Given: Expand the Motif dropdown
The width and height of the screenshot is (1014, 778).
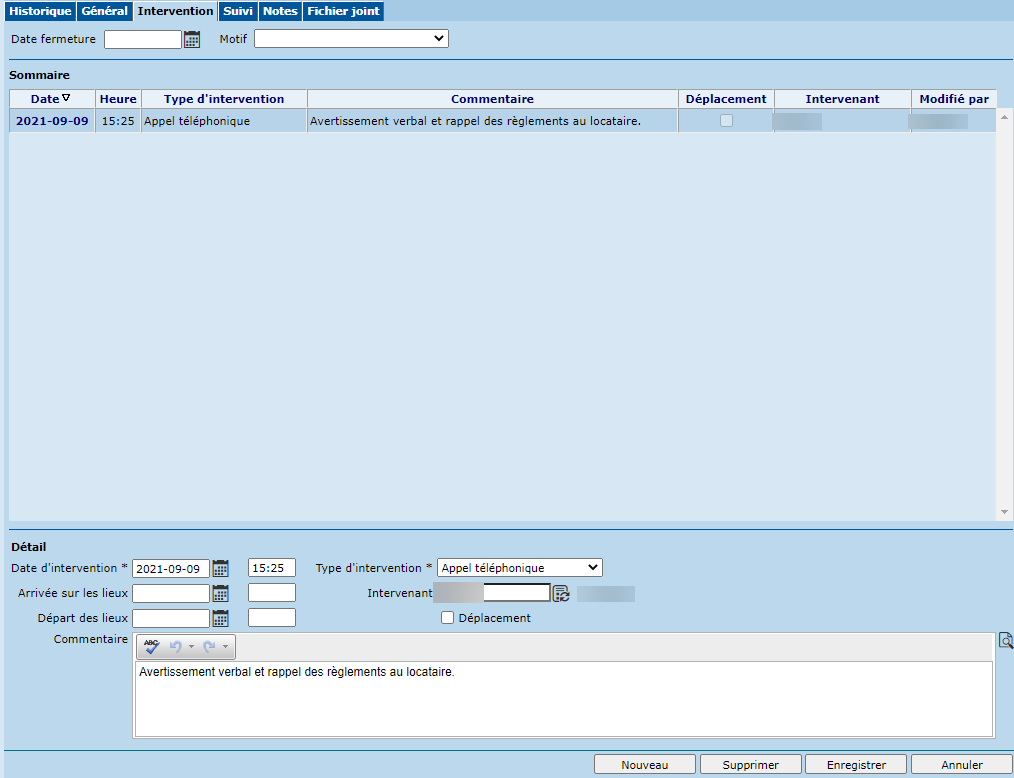Looking at the screenshot, I should [x=351, y=39].
